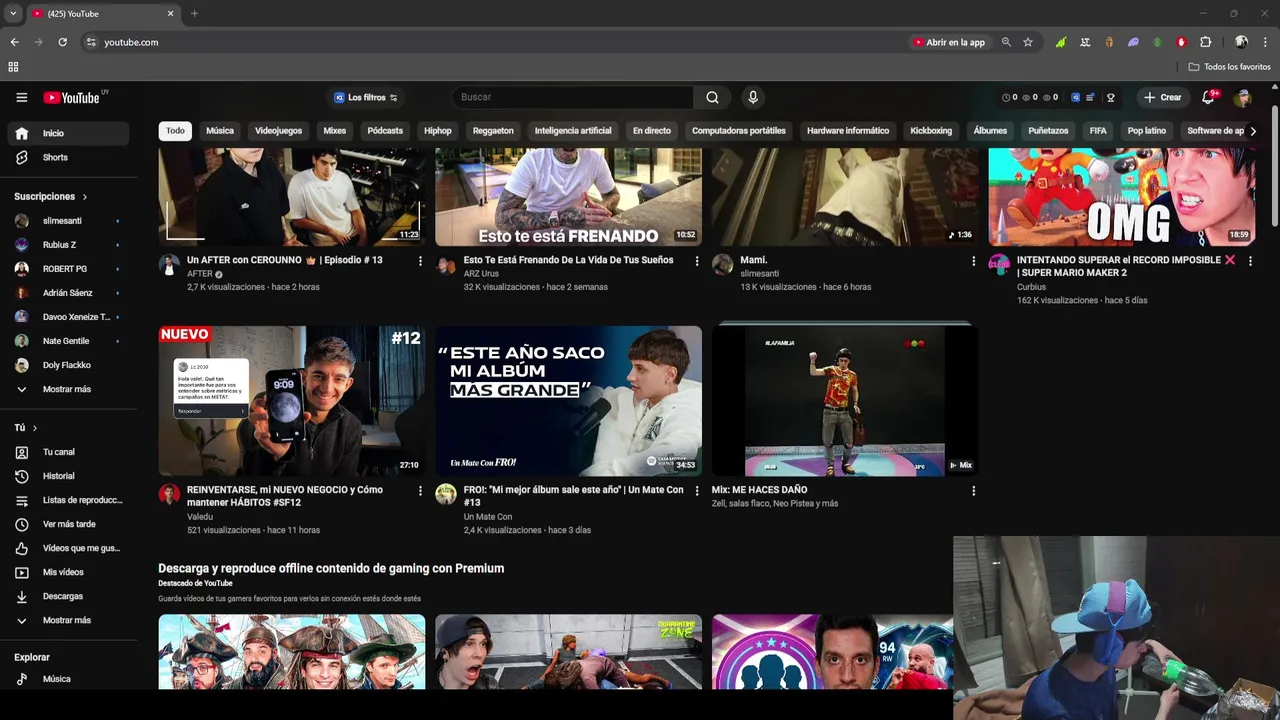This screenshot has width=1280, height=720.
Task: Select the Kickboxing filter chip
Action: 931,131
